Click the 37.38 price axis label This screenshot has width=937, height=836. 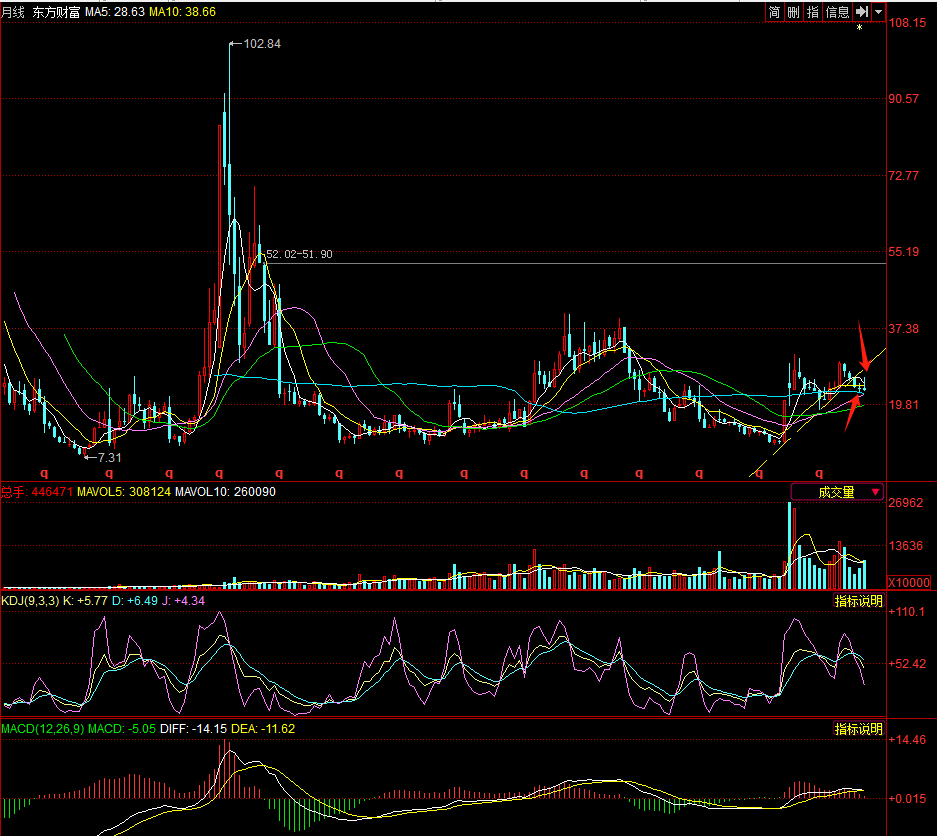(904, 329)
